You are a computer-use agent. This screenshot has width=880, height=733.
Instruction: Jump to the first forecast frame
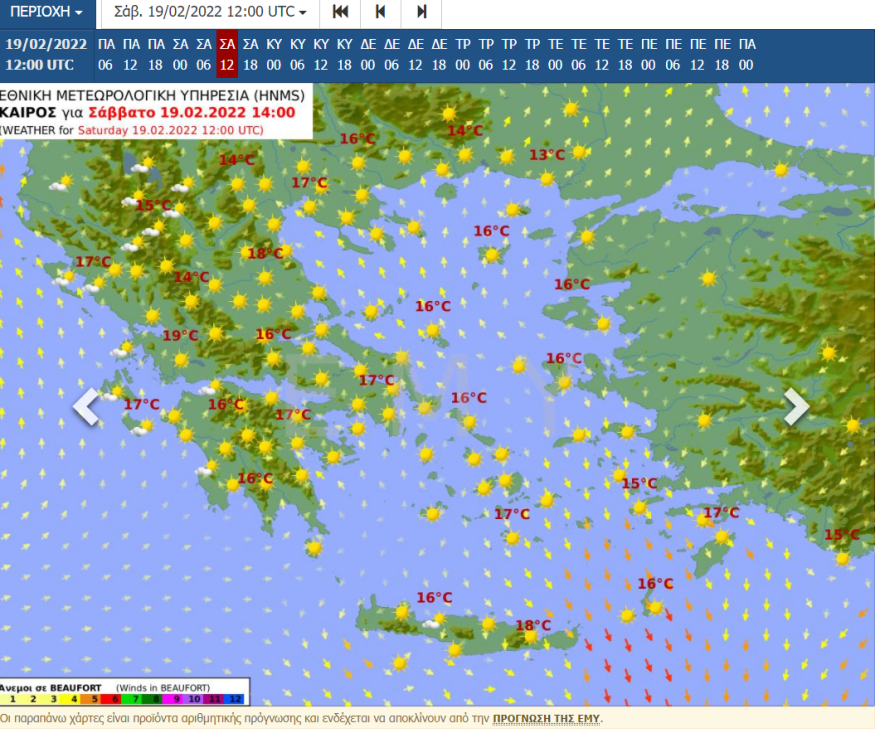(x=341, y=13)
